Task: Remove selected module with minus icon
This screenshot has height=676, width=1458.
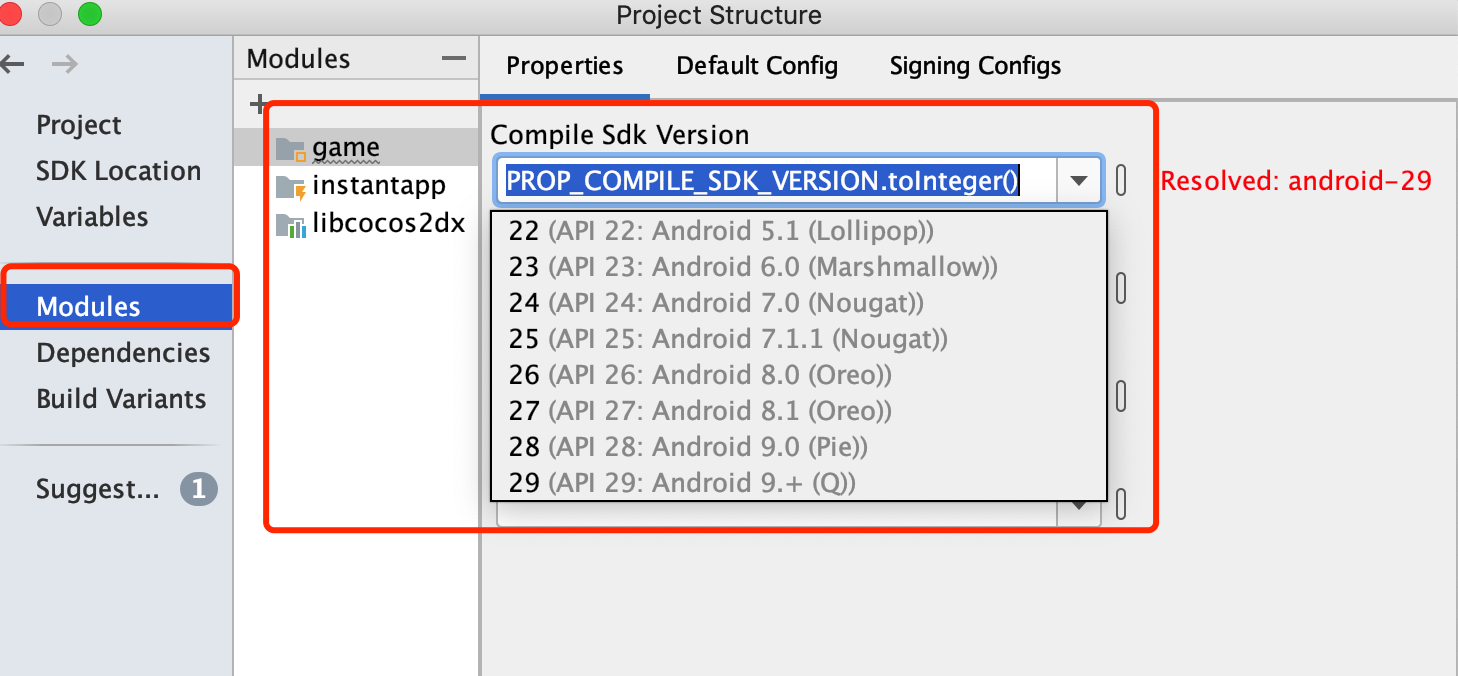Action: point(454,59)
